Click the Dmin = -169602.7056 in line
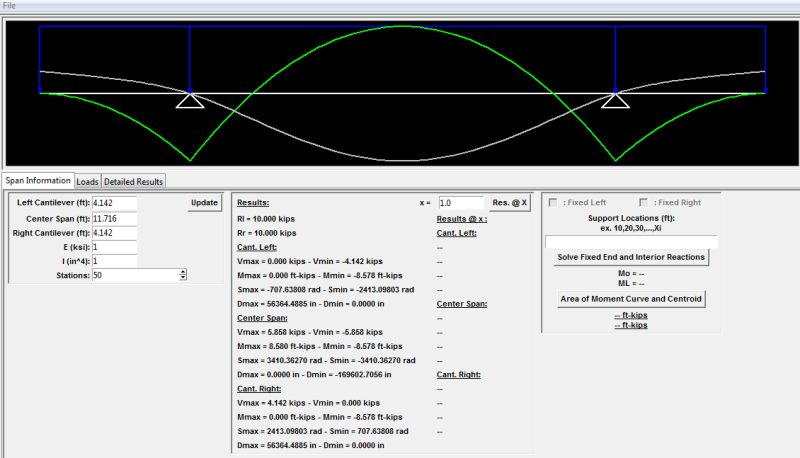800x458 pixels. (x=314, y=374)
